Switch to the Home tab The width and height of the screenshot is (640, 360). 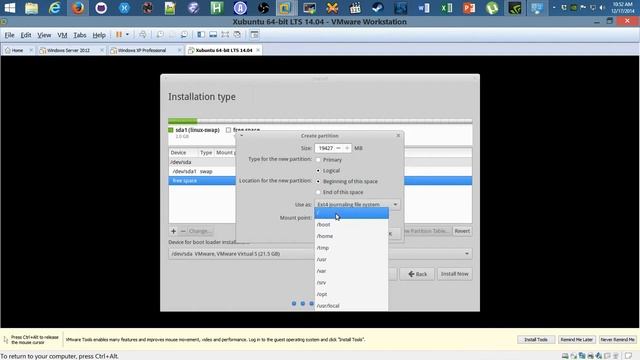tap(17, 50)
